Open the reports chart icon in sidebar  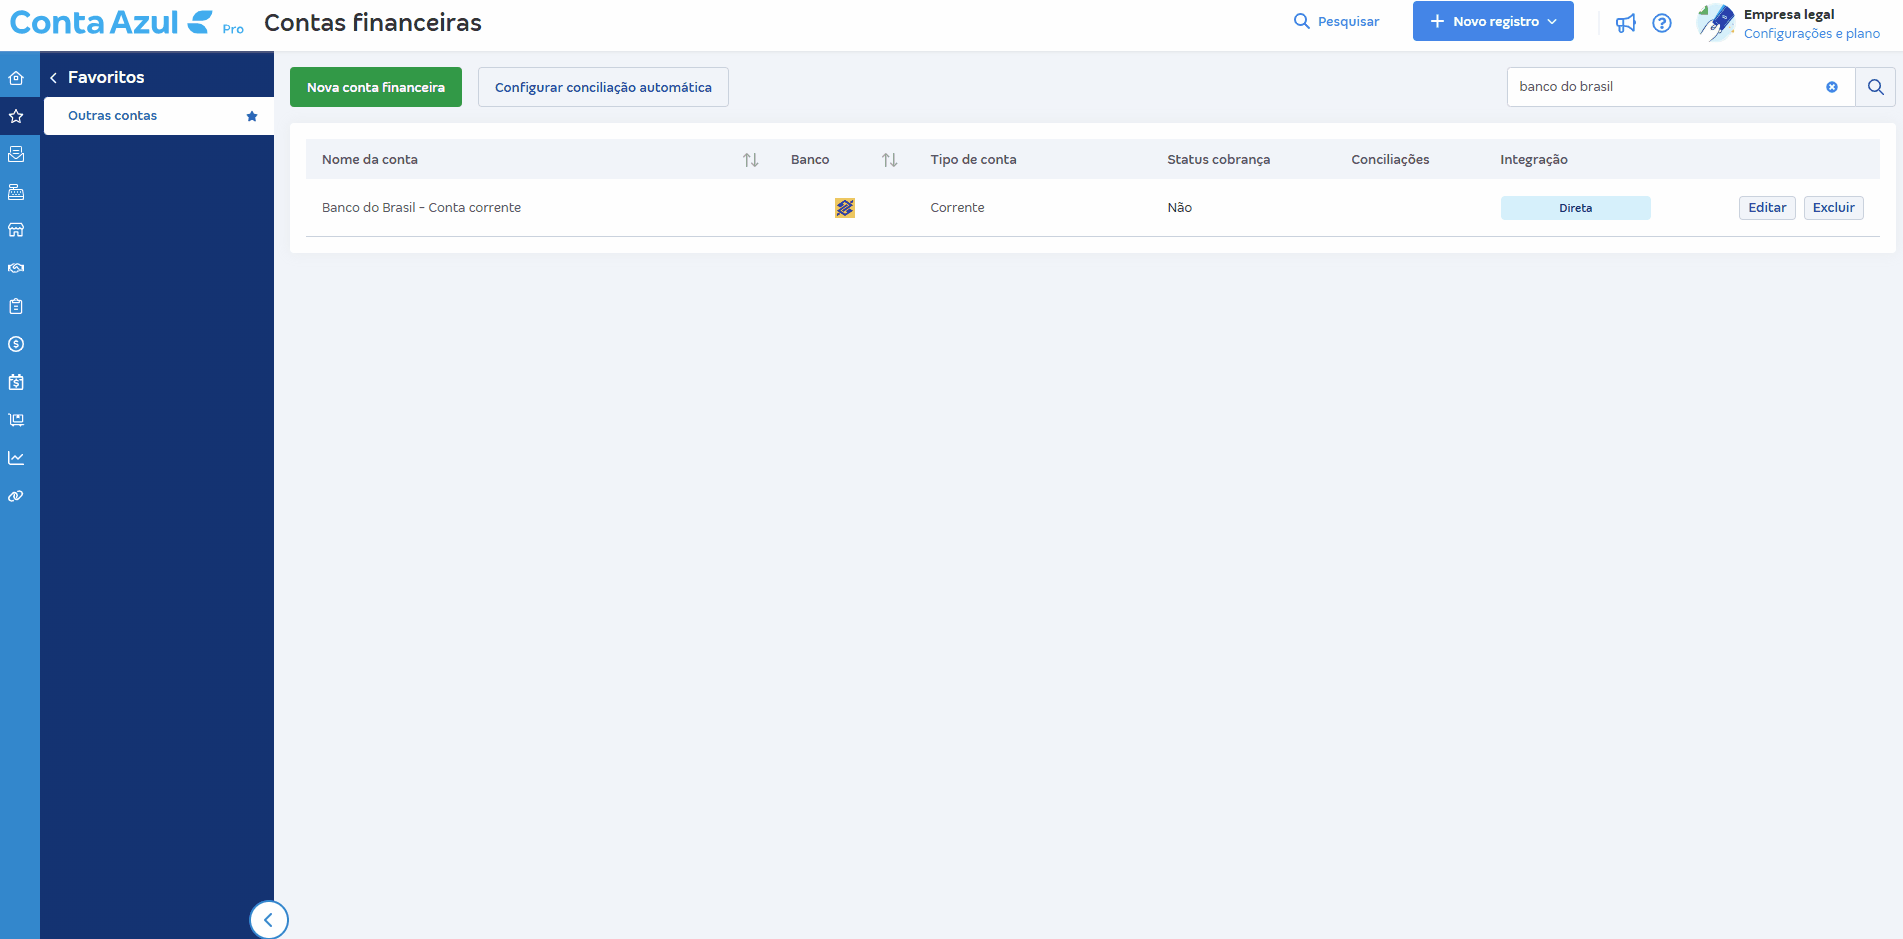17,457
